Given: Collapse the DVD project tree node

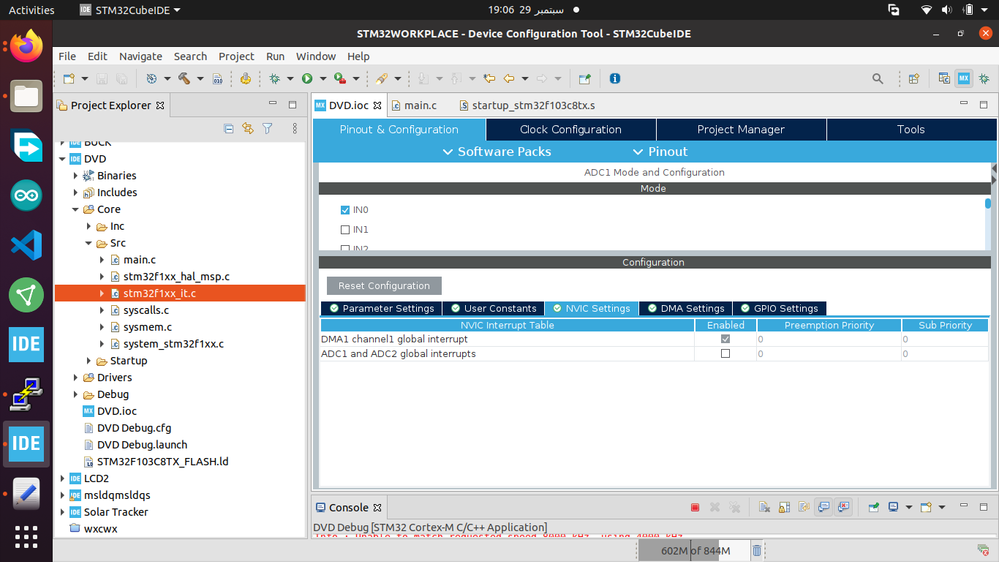Looking at the screenshot, I should click(x=62, y=159).
